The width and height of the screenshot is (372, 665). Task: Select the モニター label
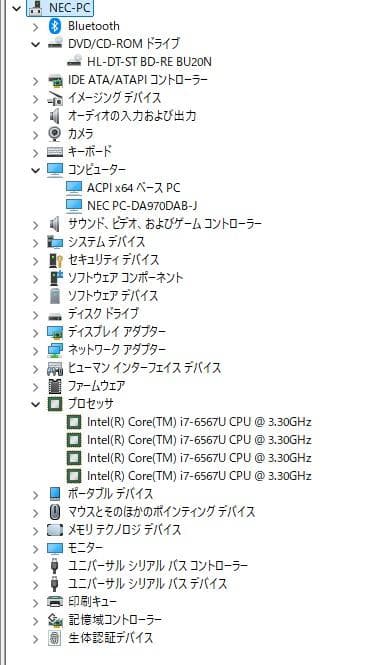[85, 548]
